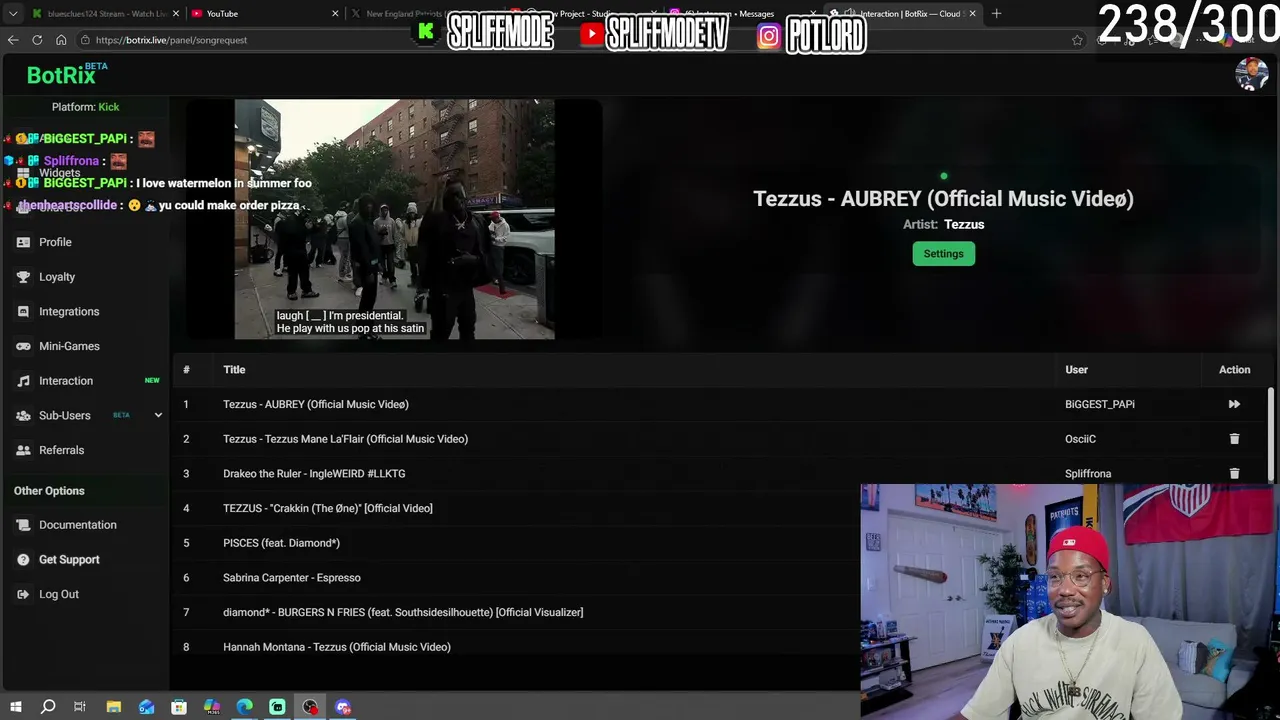Open Microsoft Store from the taskbar
This screenshot has width=1280, height=720.
[179, 707]
